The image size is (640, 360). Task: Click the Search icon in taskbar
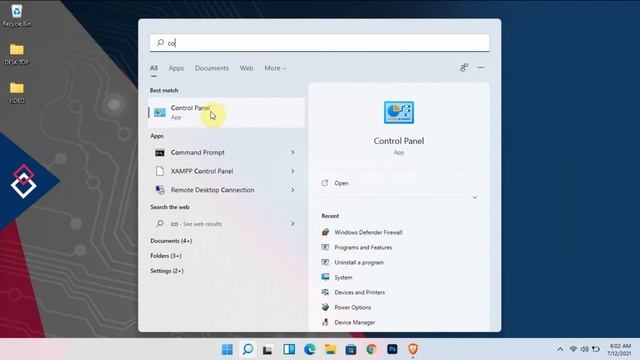coord(248,349)
